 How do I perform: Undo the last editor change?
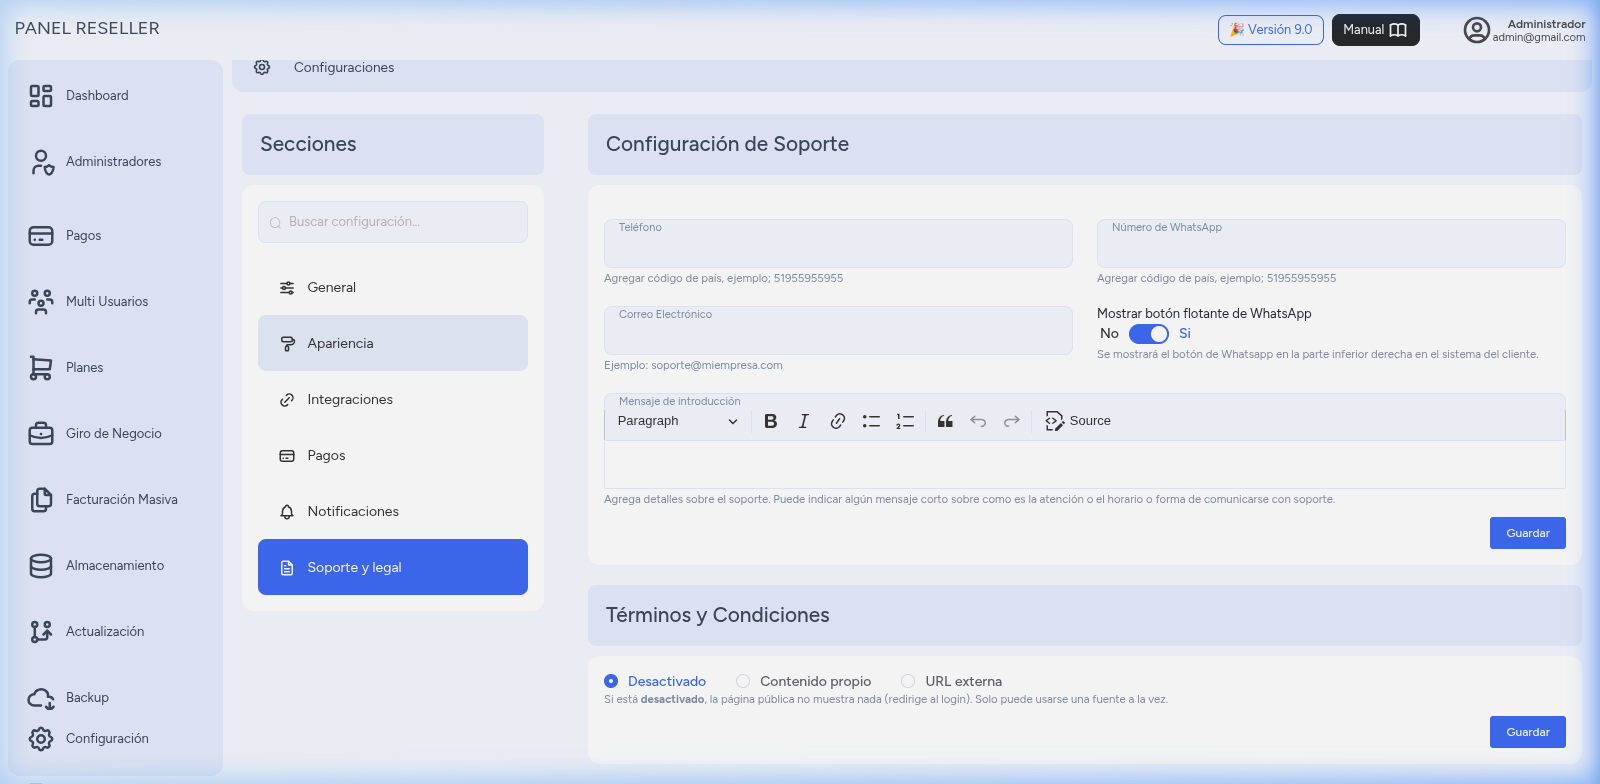coord(978,421)
